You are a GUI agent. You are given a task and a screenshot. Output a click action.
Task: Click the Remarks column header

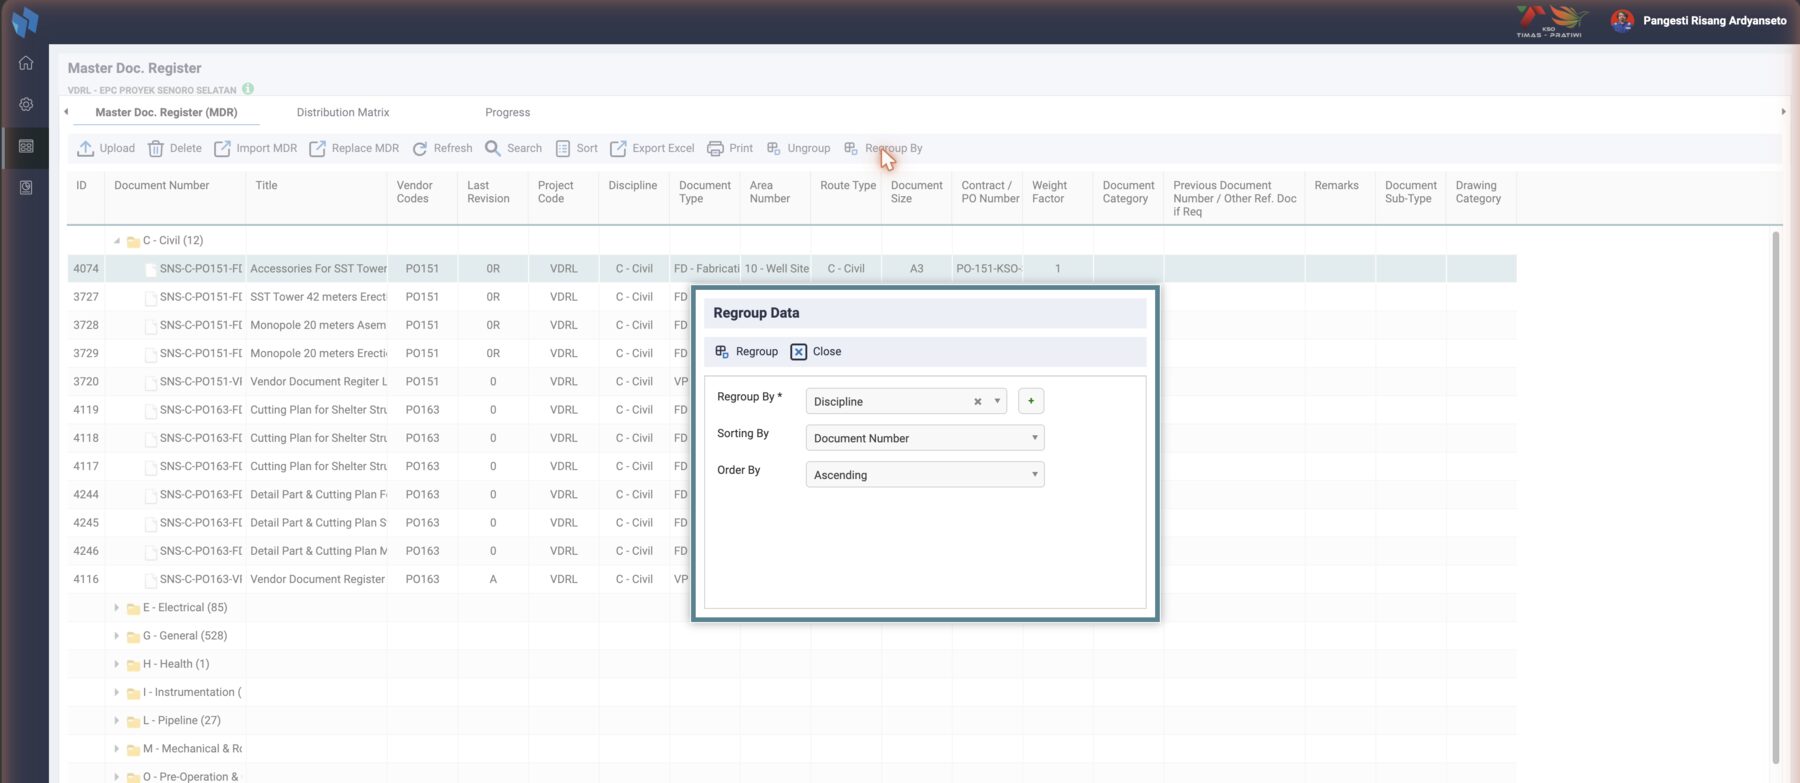pyautogui.click(x=1340, y=198)
